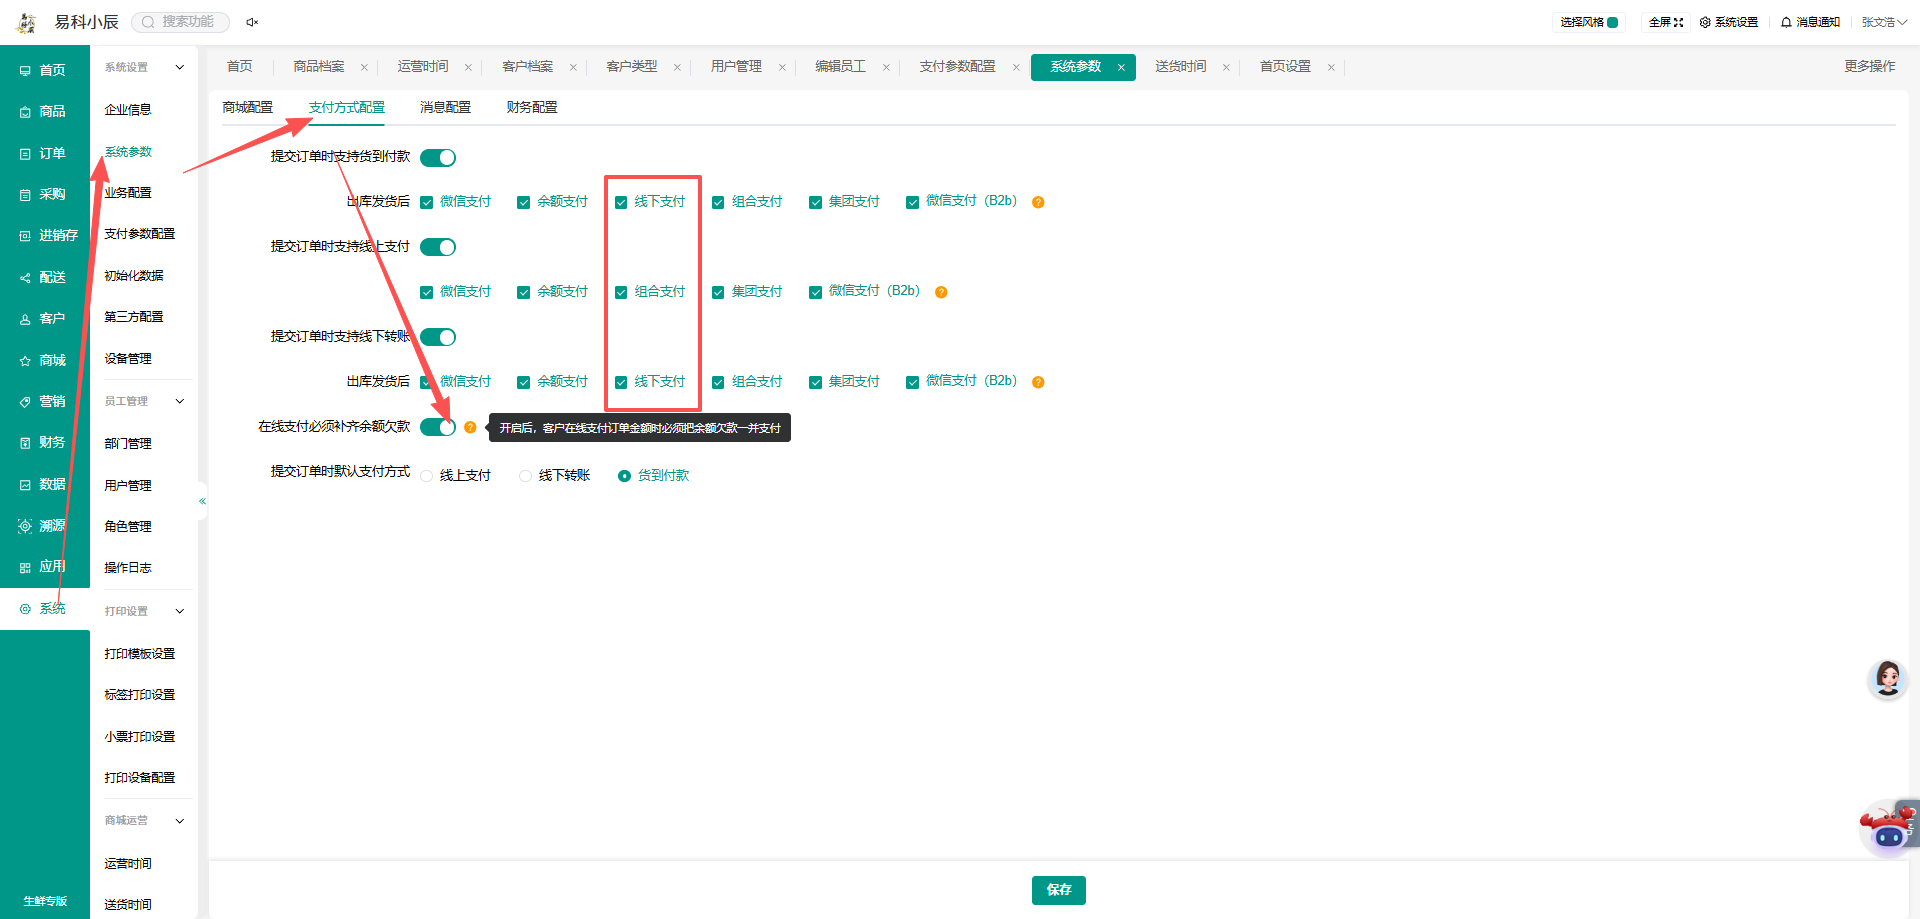Open the 首页 home icon in sidebar
Viewport: 1920px width, 919px height.
25,71
